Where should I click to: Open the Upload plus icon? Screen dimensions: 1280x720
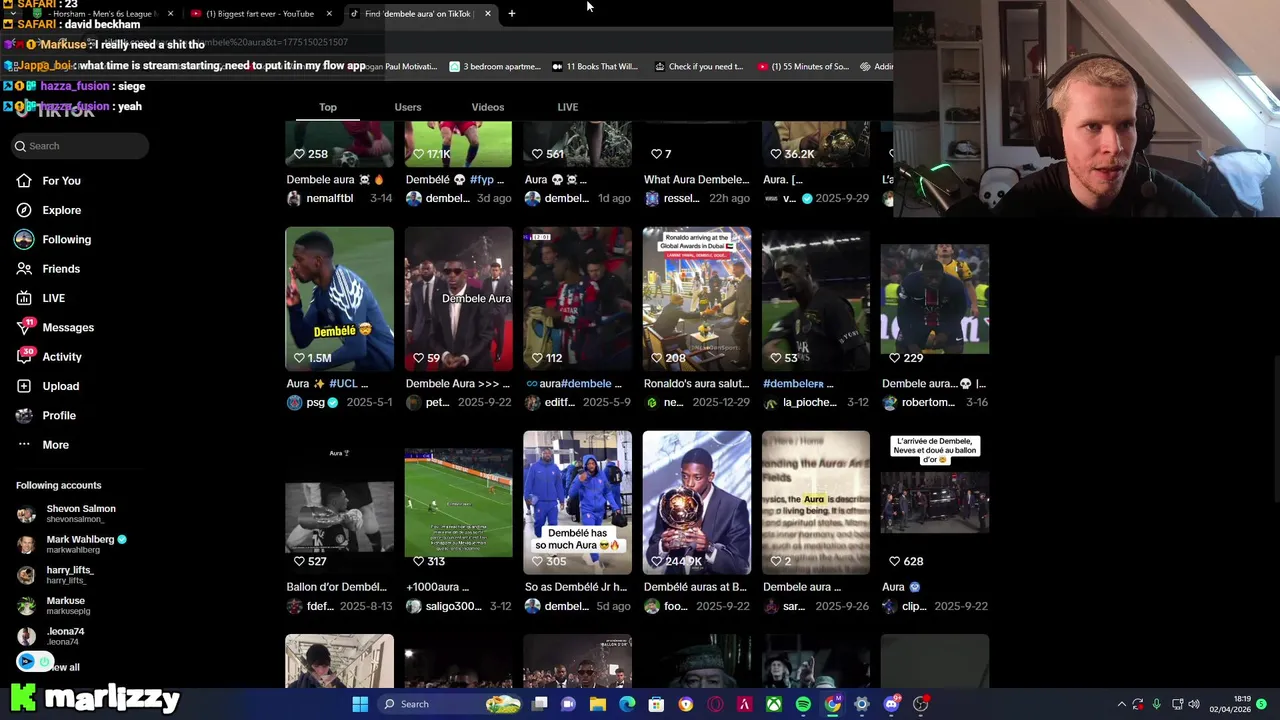click(24, 386)
